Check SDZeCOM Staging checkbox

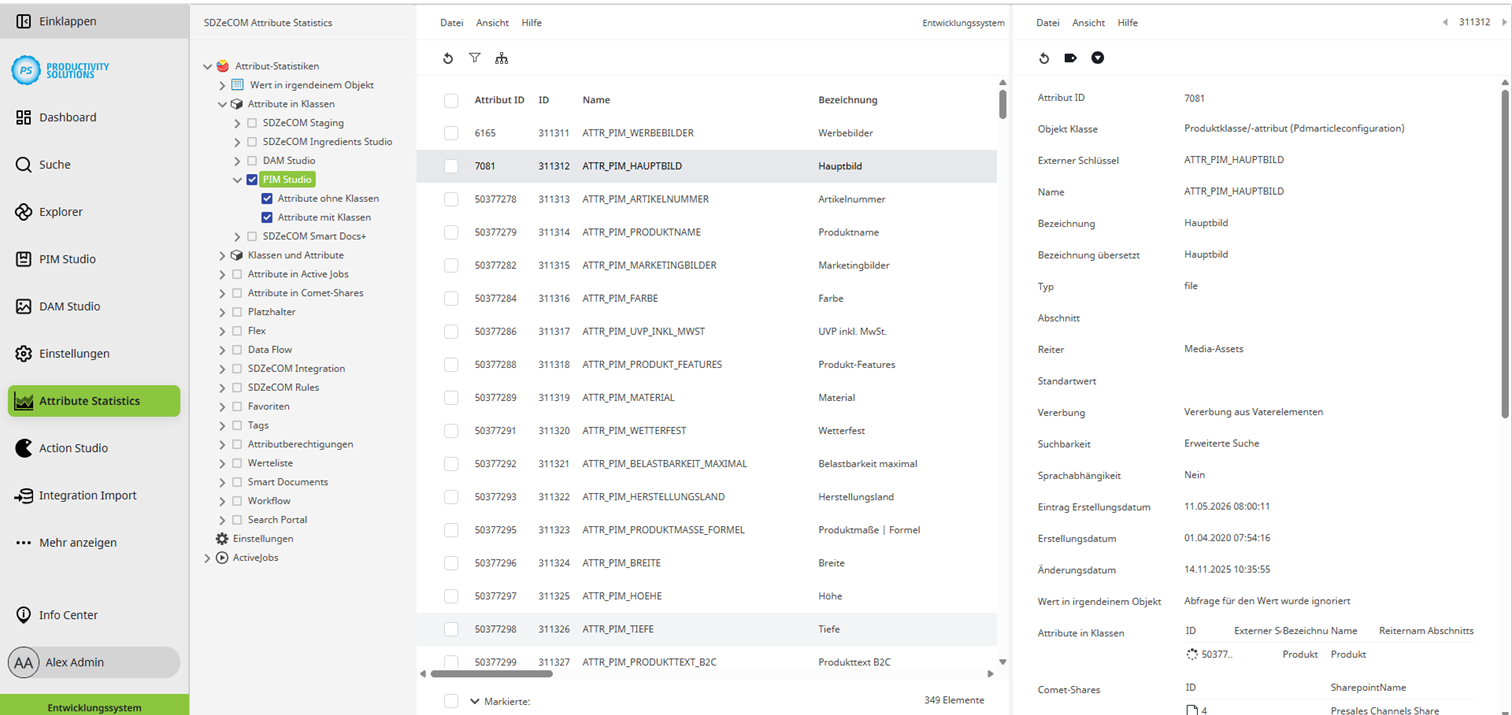pos(252,123)
